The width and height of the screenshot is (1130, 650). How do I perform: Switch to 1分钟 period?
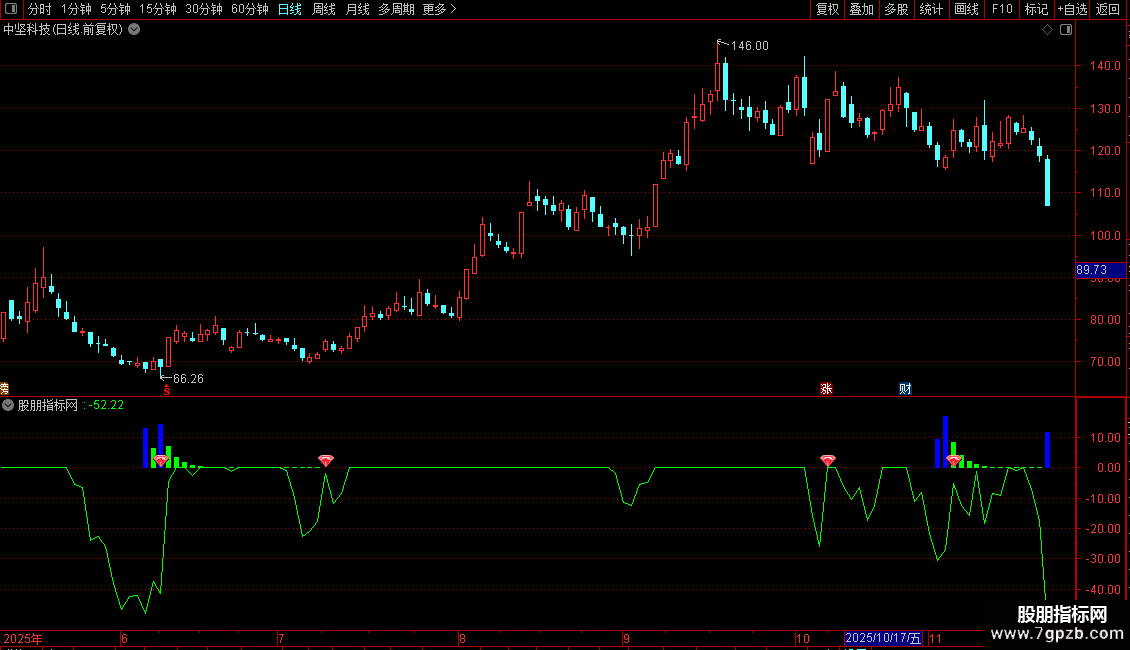(76, 9)
